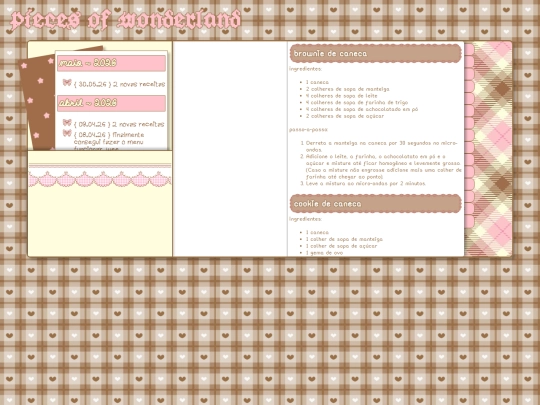
Task: Click step 2 'Adicione o leite, a farinha'
Action: [x=384, y=167]
